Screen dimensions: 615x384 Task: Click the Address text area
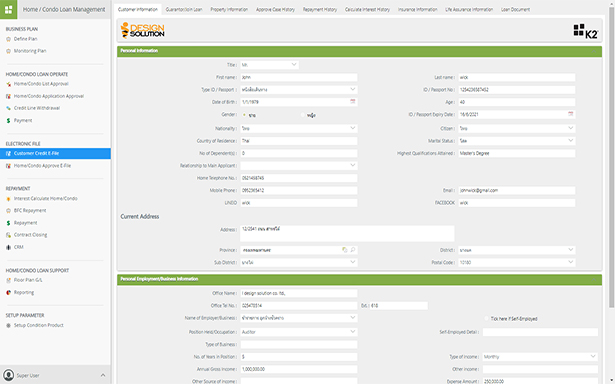pyautogui.click(x=347, y=233)
